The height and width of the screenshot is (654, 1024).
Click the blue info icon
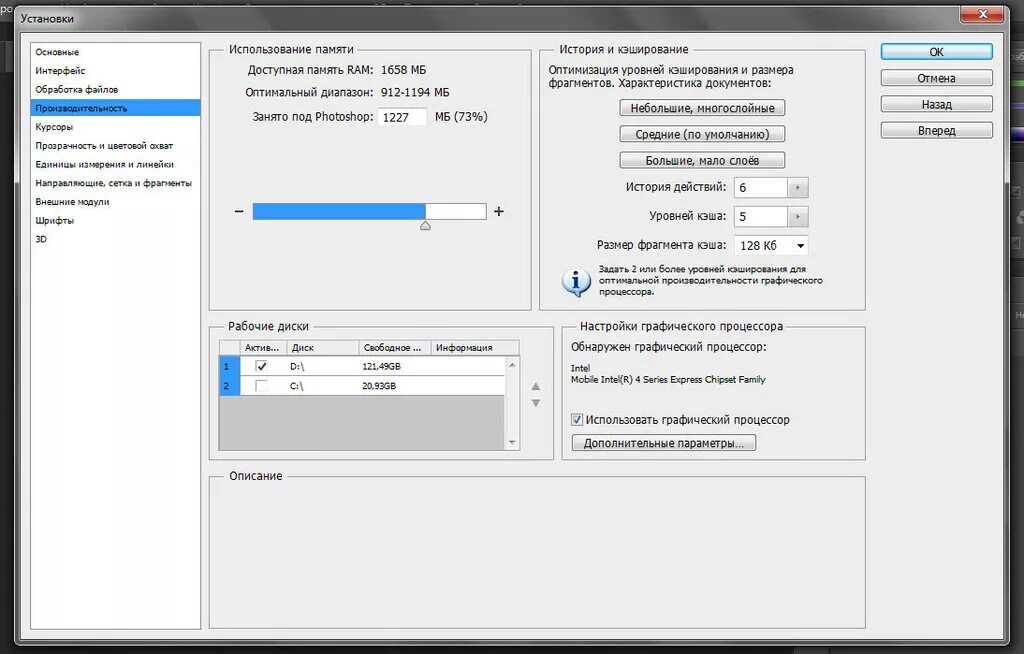coord(576,282)
